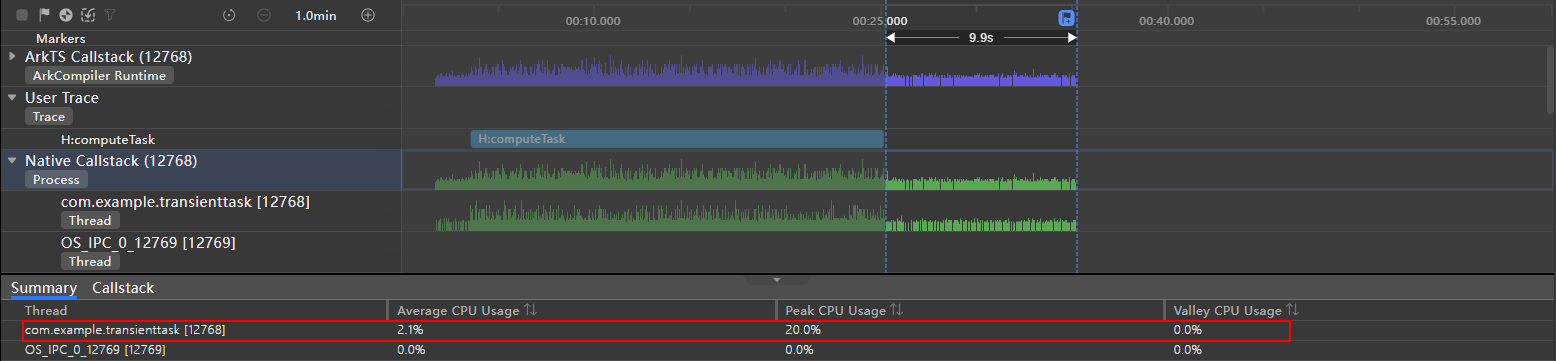Click the funnel filter icon
Image resolution: width=1556 pixels, height=361 pixels.
[109, 15]
